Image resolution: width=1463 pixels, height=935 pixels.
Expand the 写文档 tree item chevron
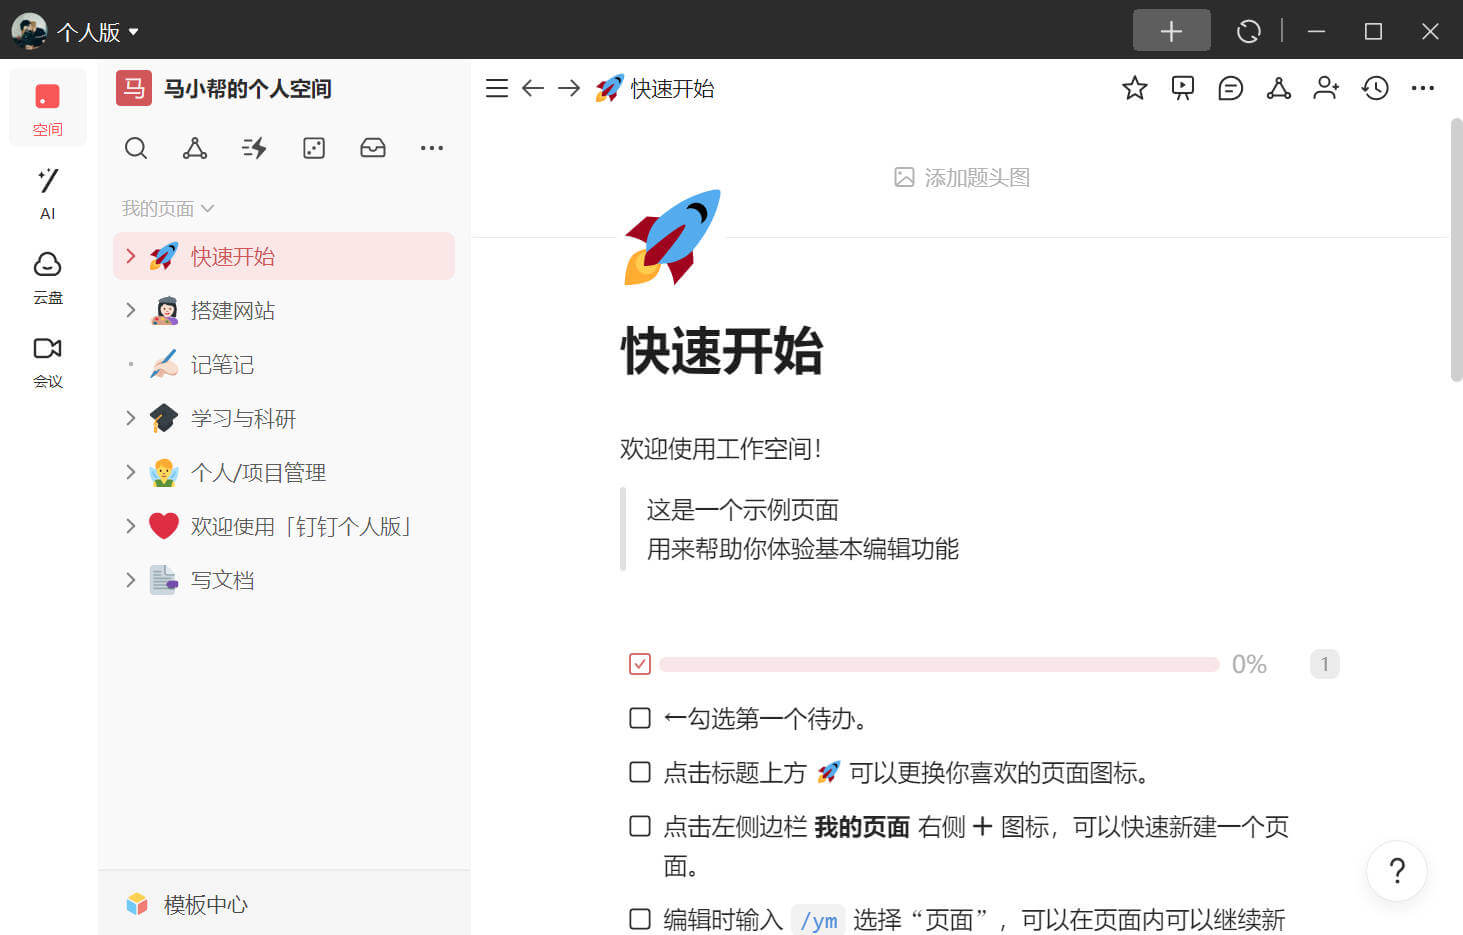click(x=130, y=580)
